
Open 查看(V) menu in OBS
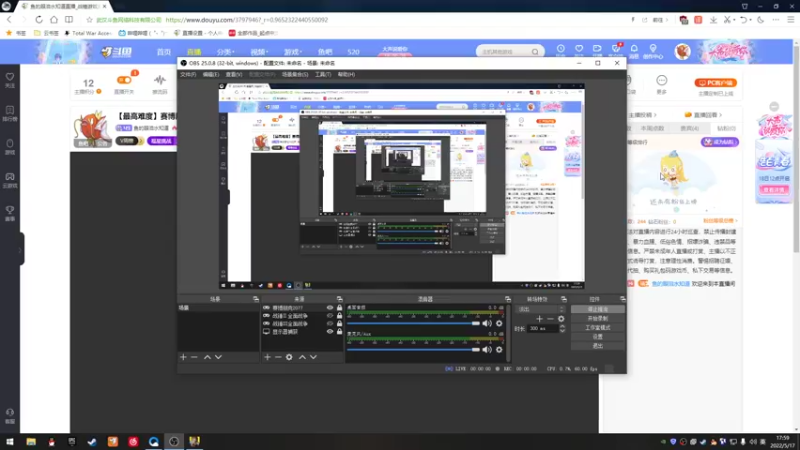234,74
